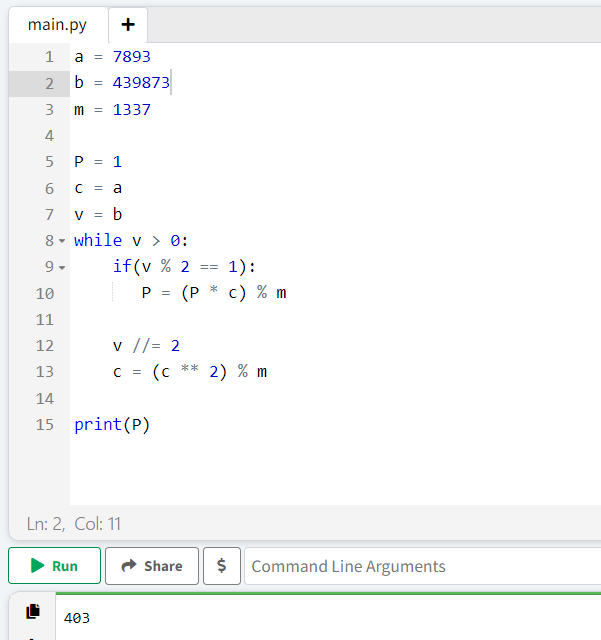Collapse the while loop fold arrow

coord(62,241)
